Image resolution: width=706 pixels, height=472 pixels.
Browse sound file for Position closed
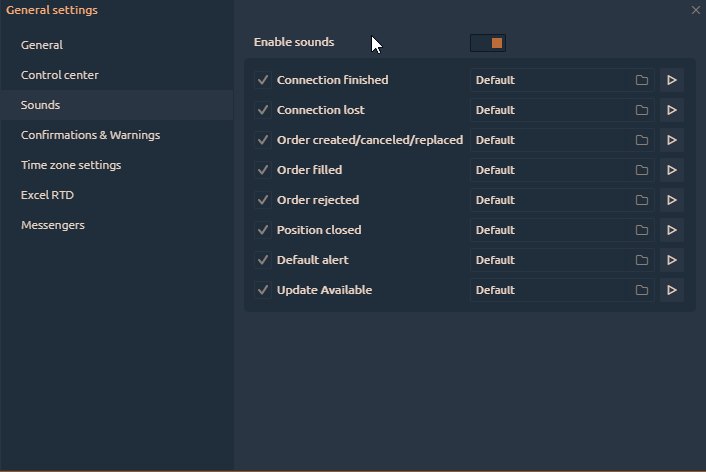click(x=642, y=230)
